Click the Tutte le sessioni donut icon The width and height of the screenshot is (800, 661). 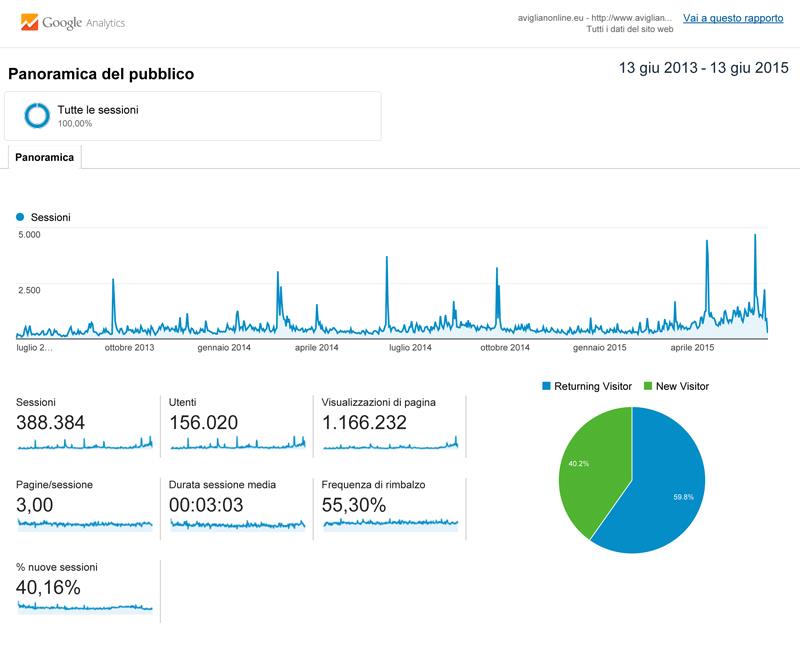pos(38,116)
